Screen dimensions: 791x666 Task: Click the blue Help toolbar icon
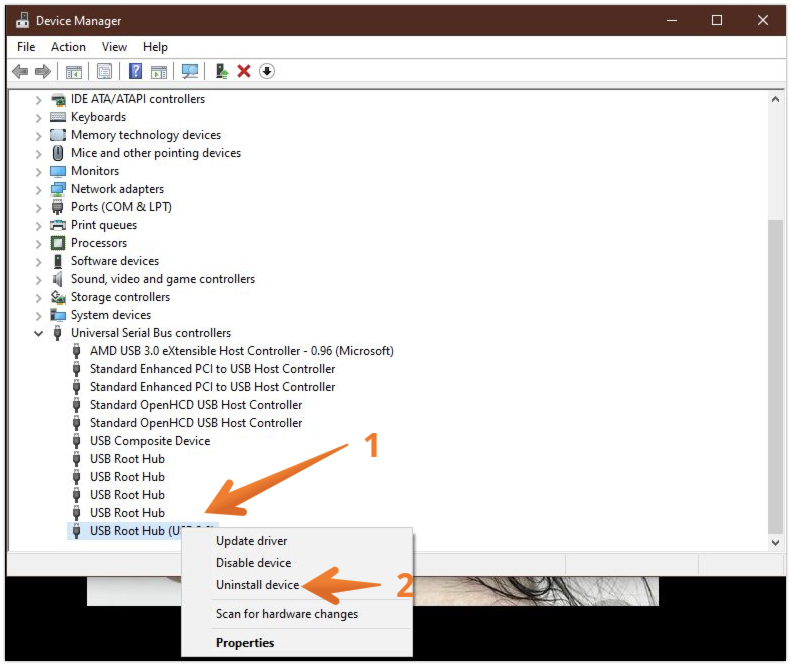pyautogui.click(x=136, y=71)
